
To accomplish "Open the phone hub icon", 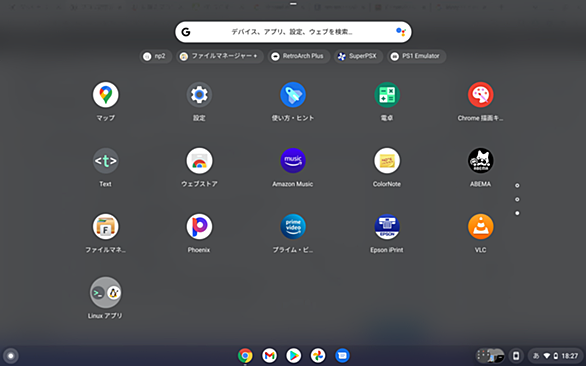I will click(x=516, y=356).
